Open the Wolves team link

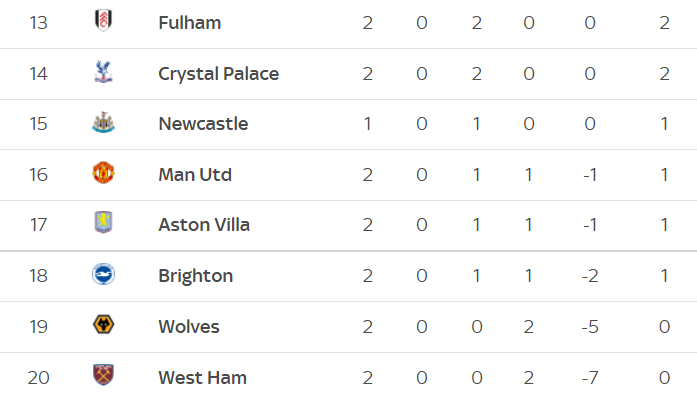tap(189, 327)
